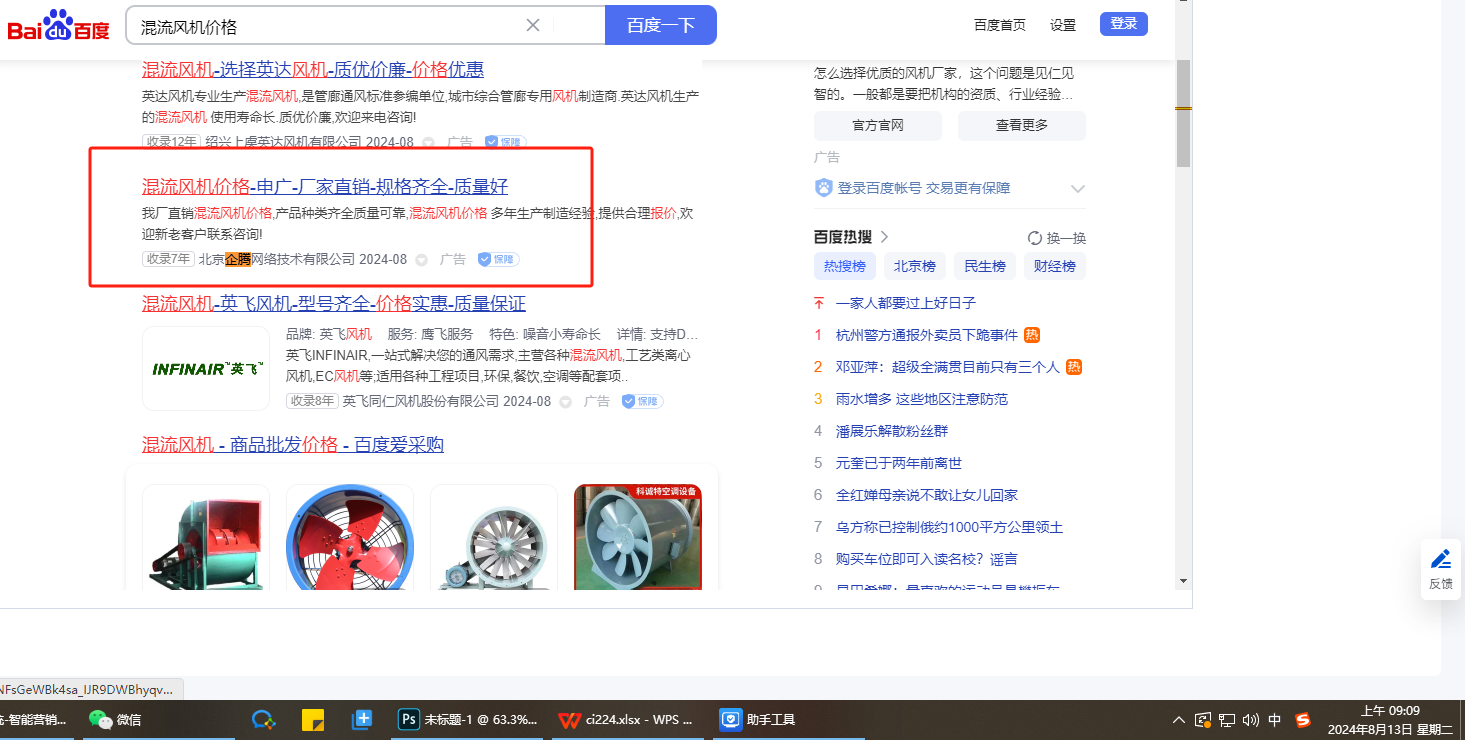
Task: Click the shield icon beside 登录百度帐号
Action: [824, 188]
